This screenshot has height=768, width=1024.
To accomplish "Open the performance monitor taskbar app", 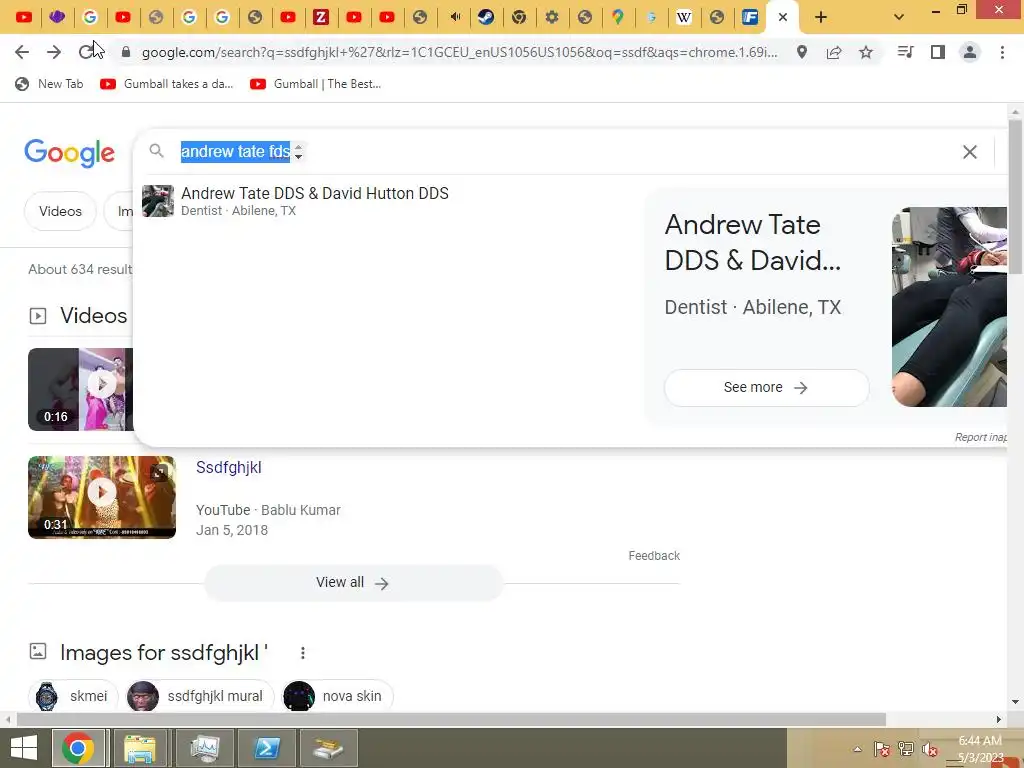I will click(204, 748).
